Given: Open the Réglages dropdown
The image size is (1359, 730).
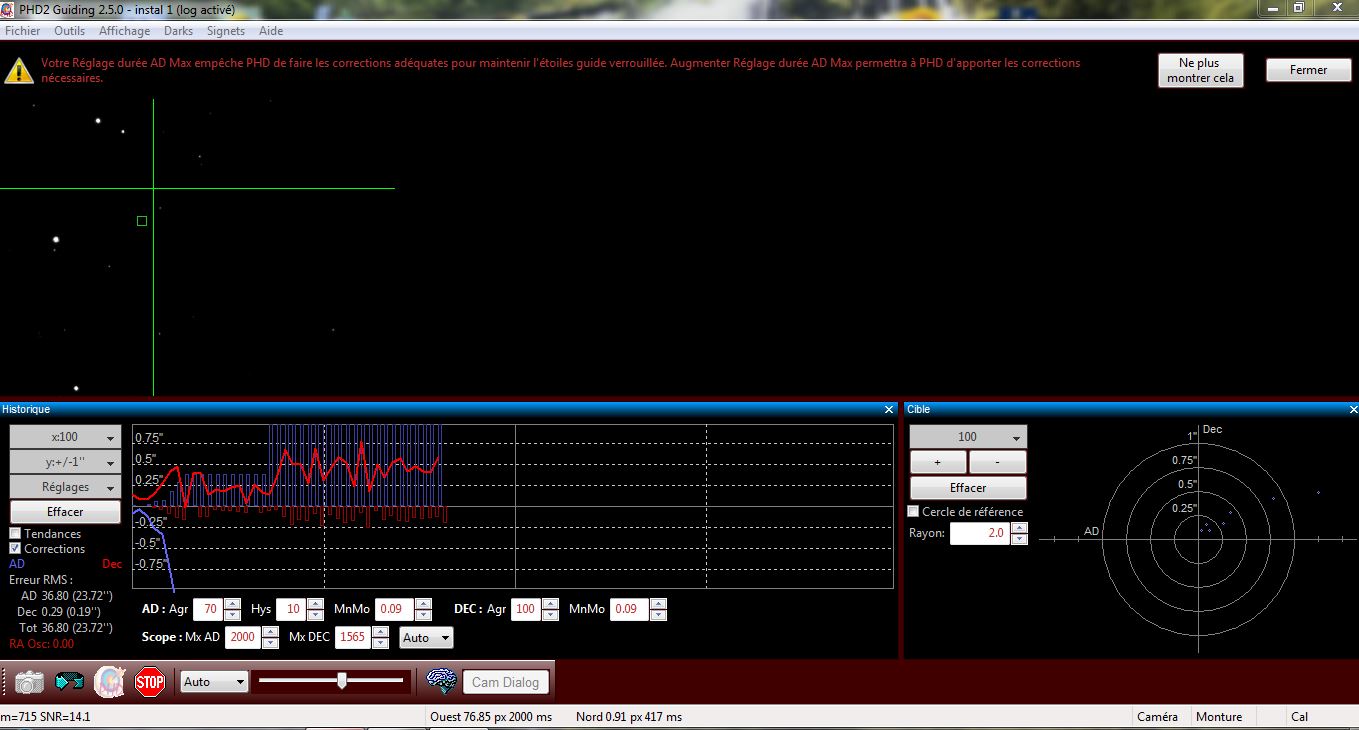Looking at the screenshot, I should click(65, 487).
